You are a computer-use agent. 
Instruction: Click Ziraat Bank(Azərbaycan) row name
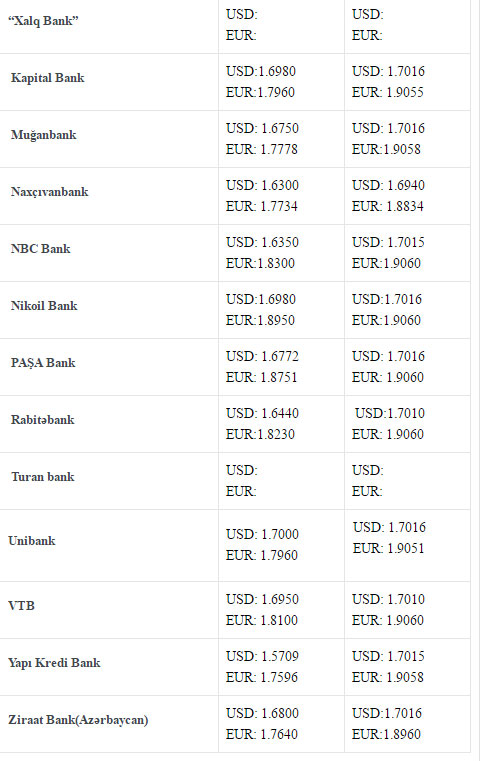tap(78, 720)
